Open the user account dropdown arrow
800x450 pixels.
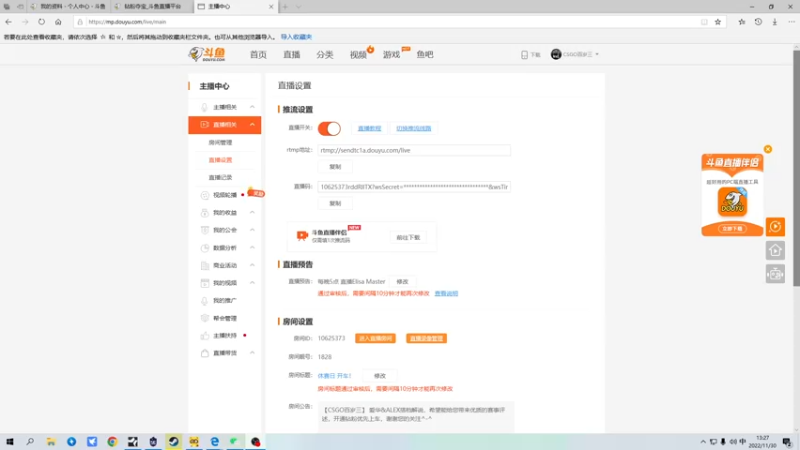point(597,55)
